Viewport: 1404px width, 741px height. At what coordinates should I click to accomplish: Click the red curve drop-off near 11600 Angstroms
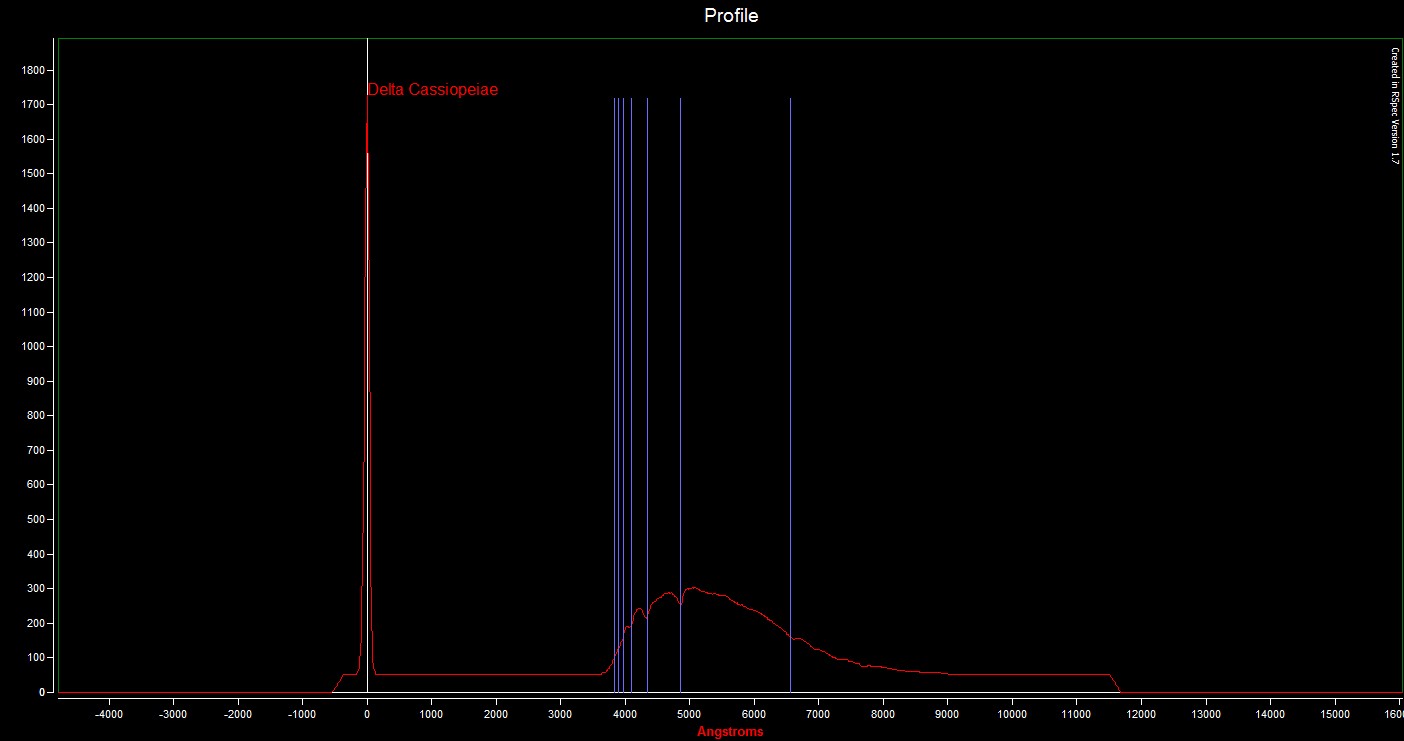1115,683
